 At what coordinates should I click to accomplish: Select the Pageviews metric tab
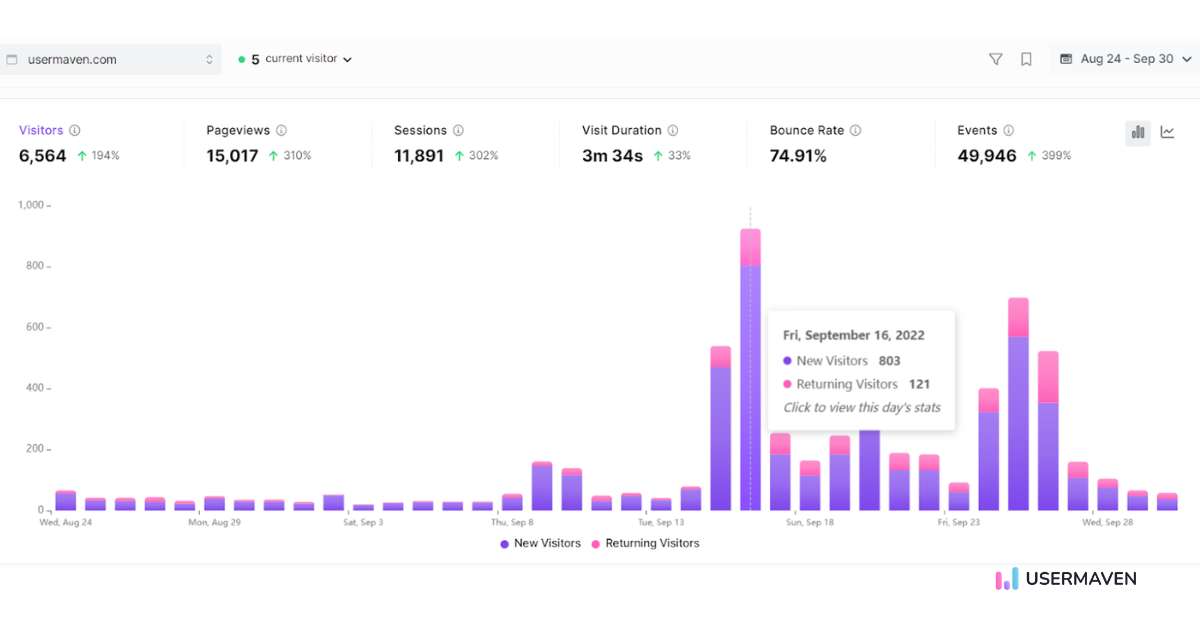click(238, 131)
